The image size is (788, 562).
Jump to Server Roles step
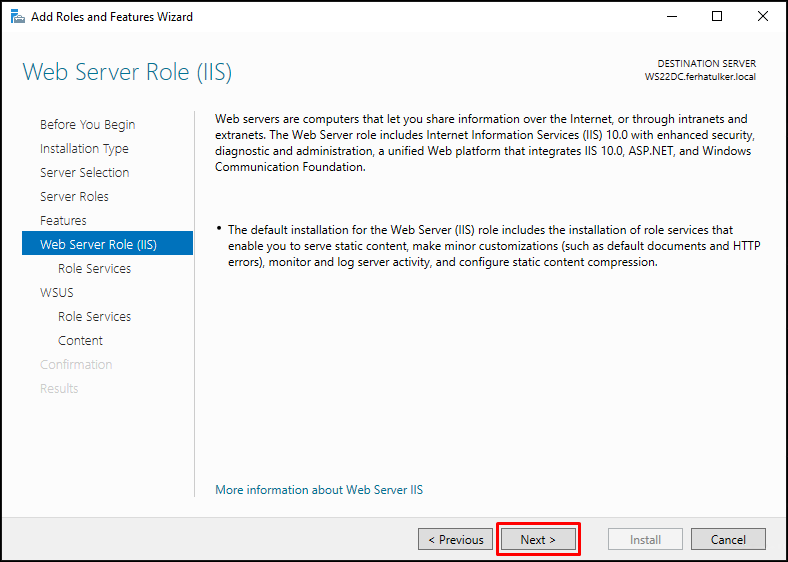[74, 197]
